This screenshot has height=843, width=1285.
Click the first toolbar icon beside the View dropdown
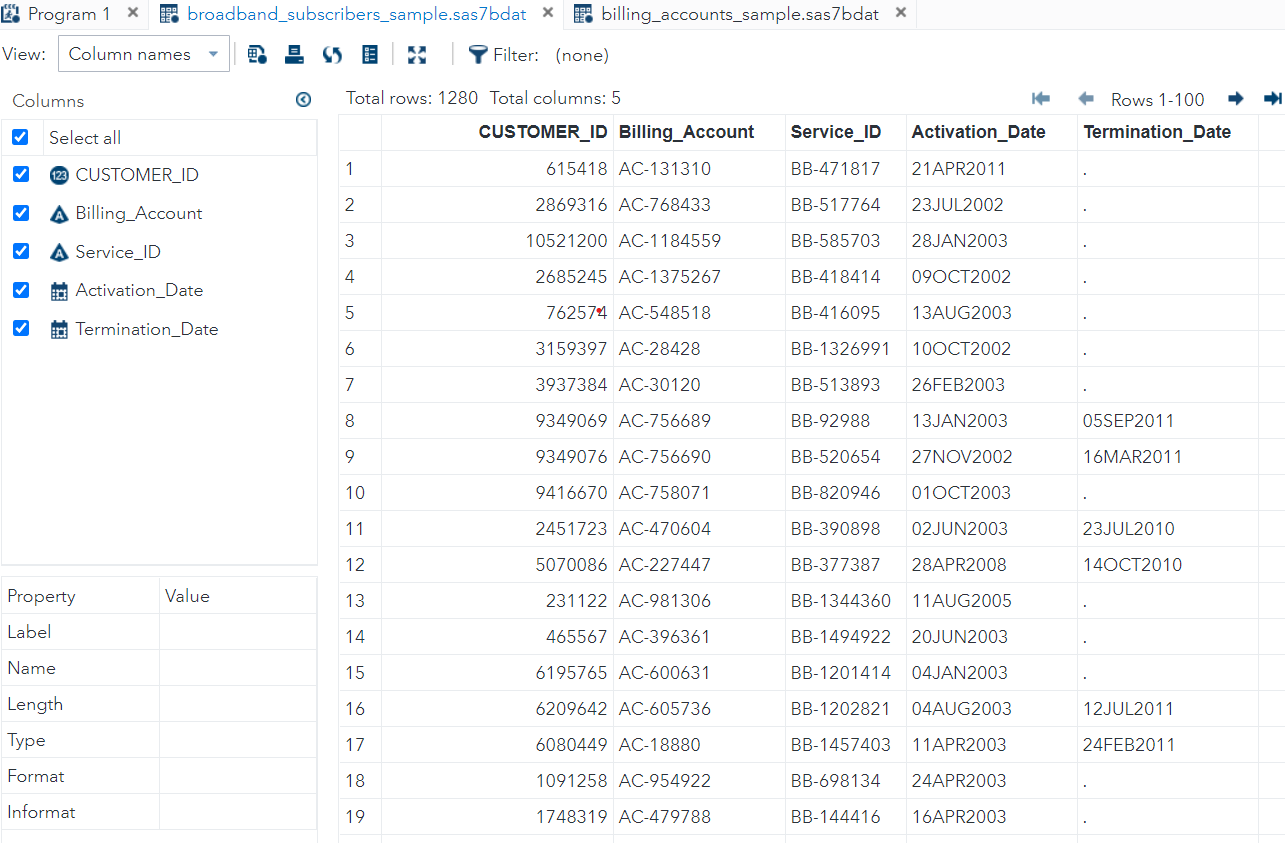tap(257, 55)
